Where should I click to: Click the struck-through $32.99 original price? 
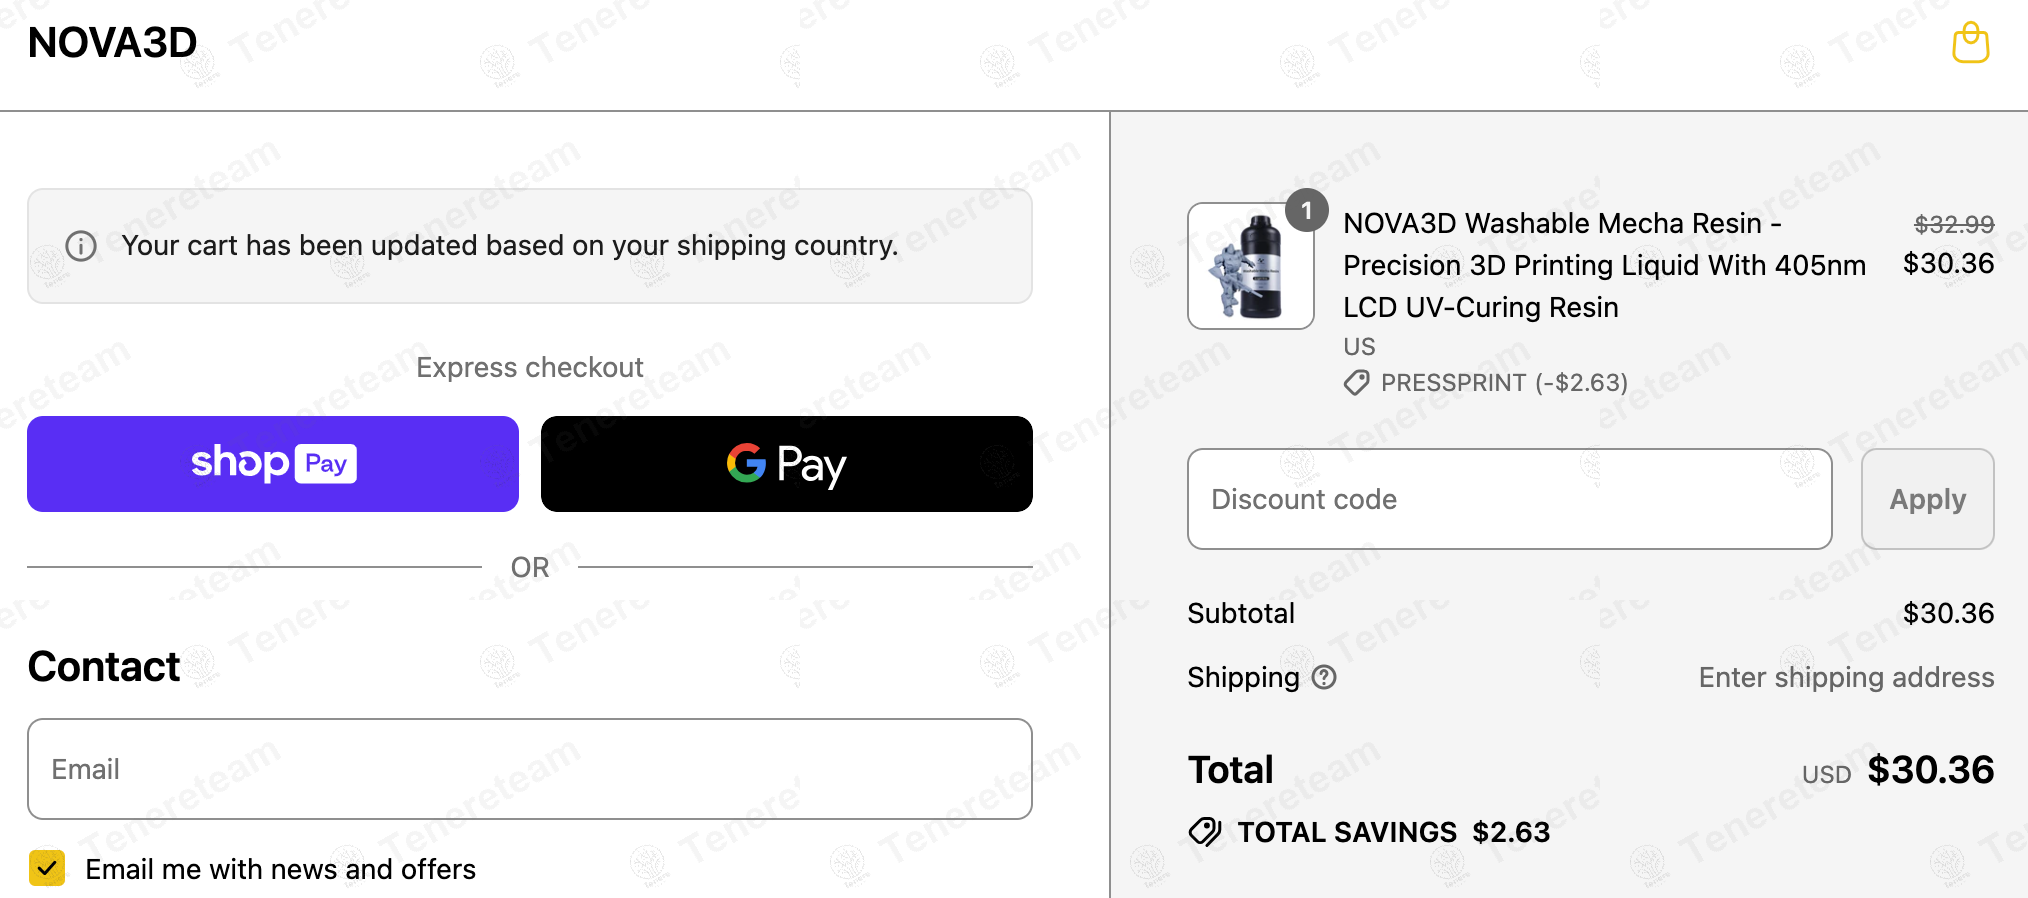point(1953,224)
